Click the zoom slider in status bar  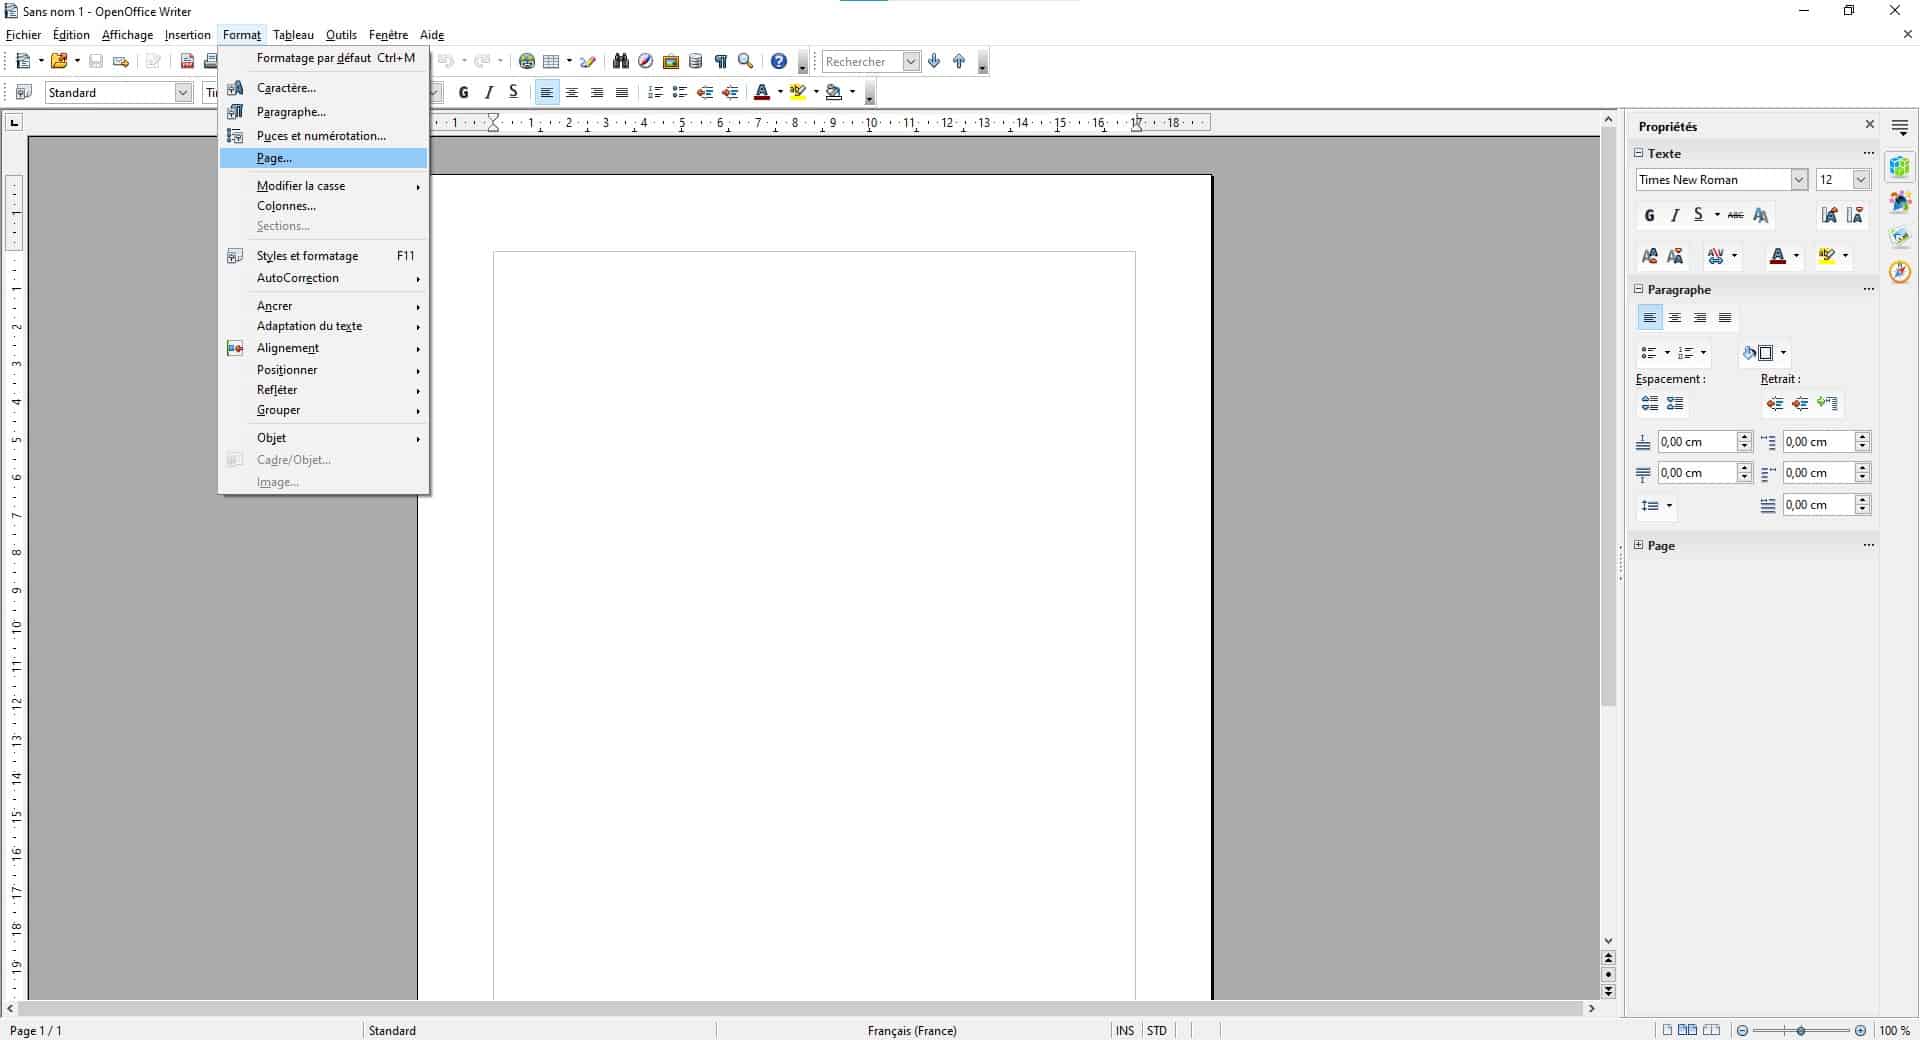click(x=1801, y=1031)
